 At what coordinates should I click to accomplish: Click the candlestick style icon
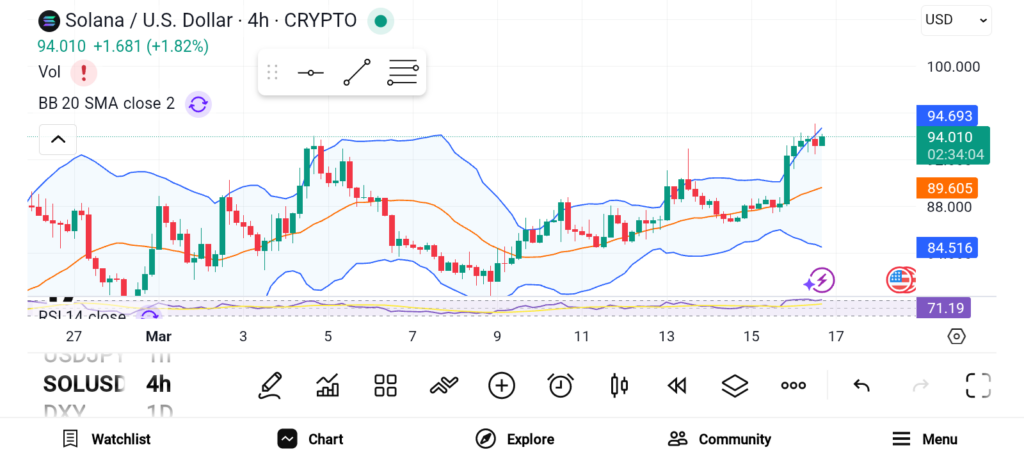tap(619, 385)
